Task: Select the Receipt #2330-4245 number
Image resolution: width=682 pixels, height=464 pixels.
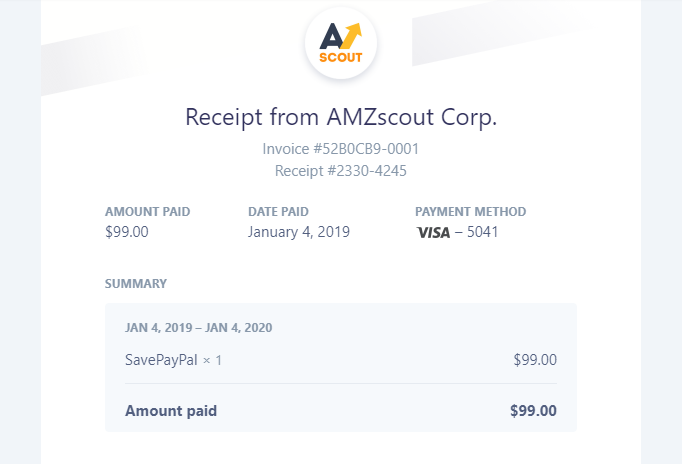Action: pos(340,171)
